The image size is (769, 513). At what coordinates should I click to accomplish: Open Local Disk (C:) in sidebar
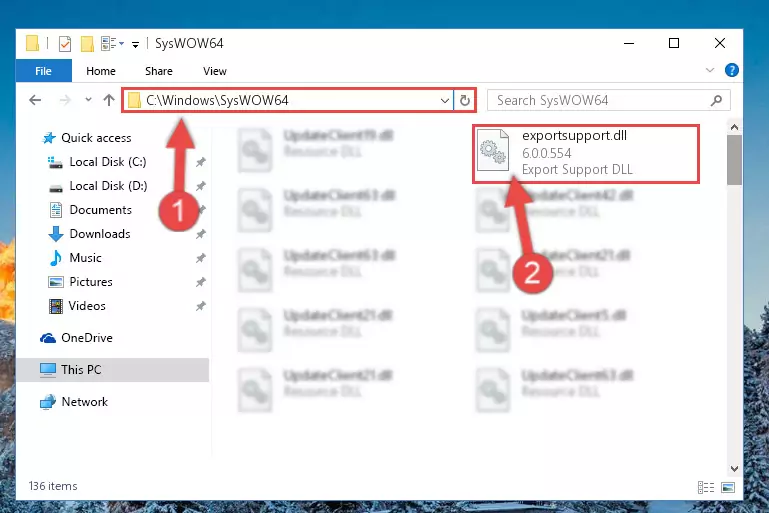pyautogui.click(x=107, y=162)
